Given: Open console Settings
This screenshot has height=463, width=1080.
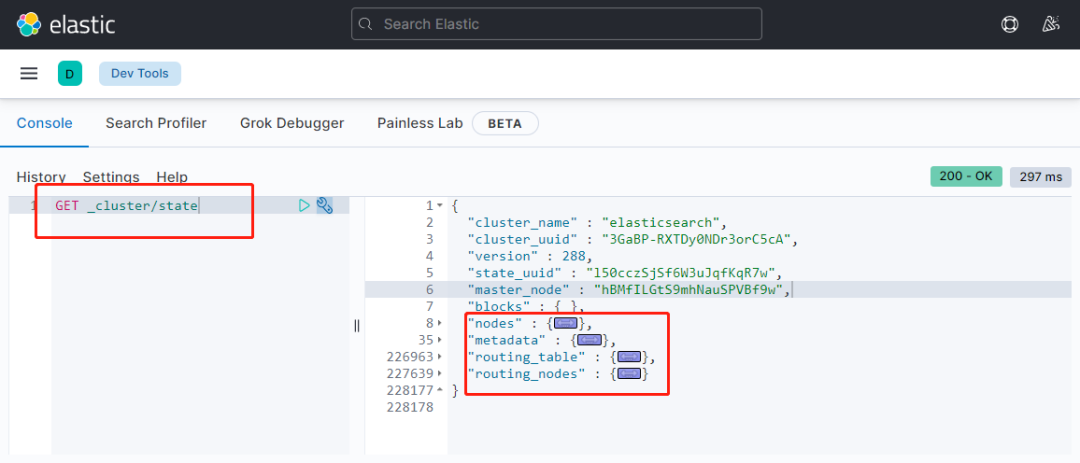Looking at the screenshot, I should [x=111, y=177].
